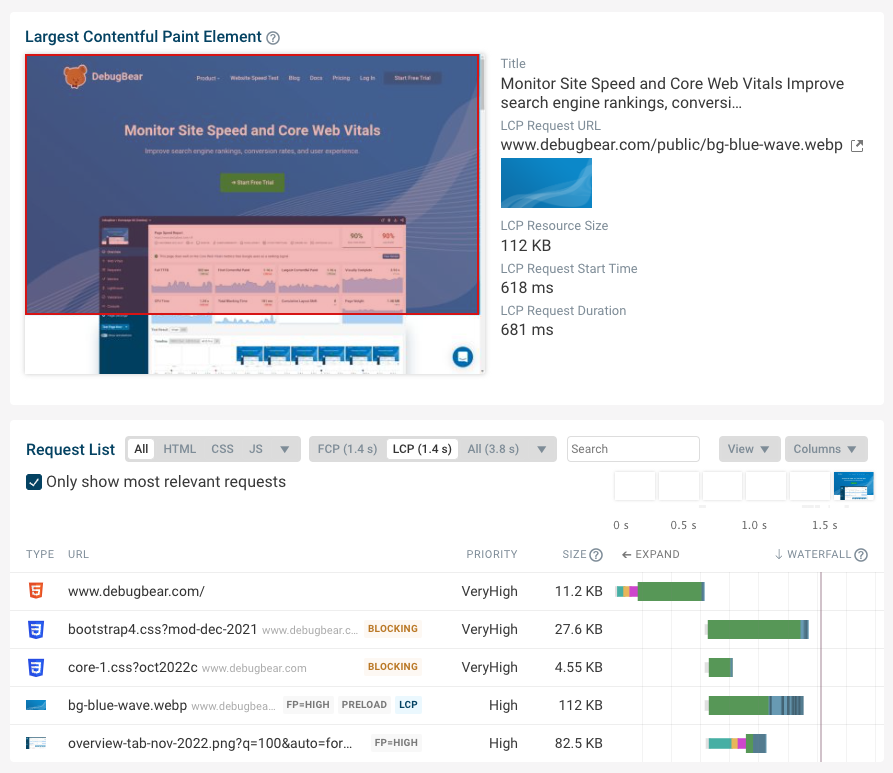893x773 pixels.
Task: Uncheck Only show most relevant requests
Action: (34, 482)
